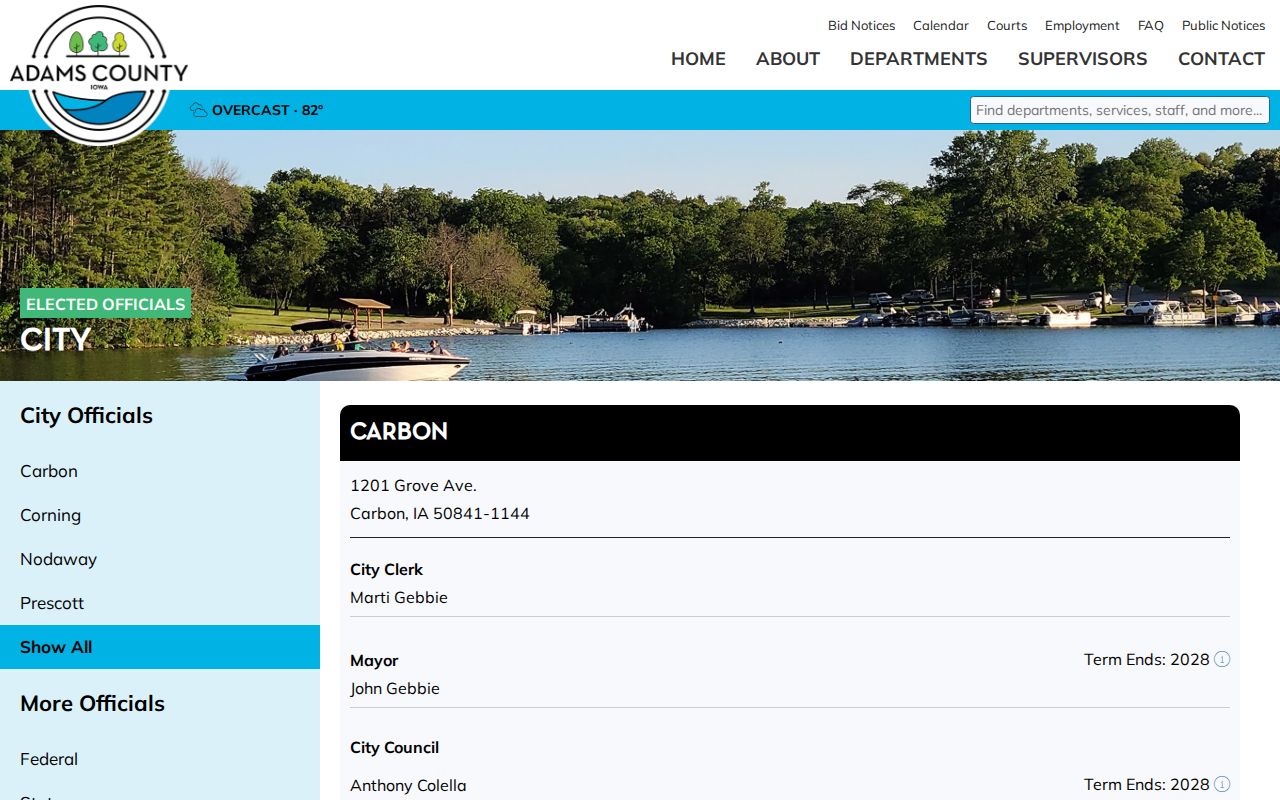Click 'Carbon, IA 50841-1144' text
The image size is (1280, 800).
440,514
